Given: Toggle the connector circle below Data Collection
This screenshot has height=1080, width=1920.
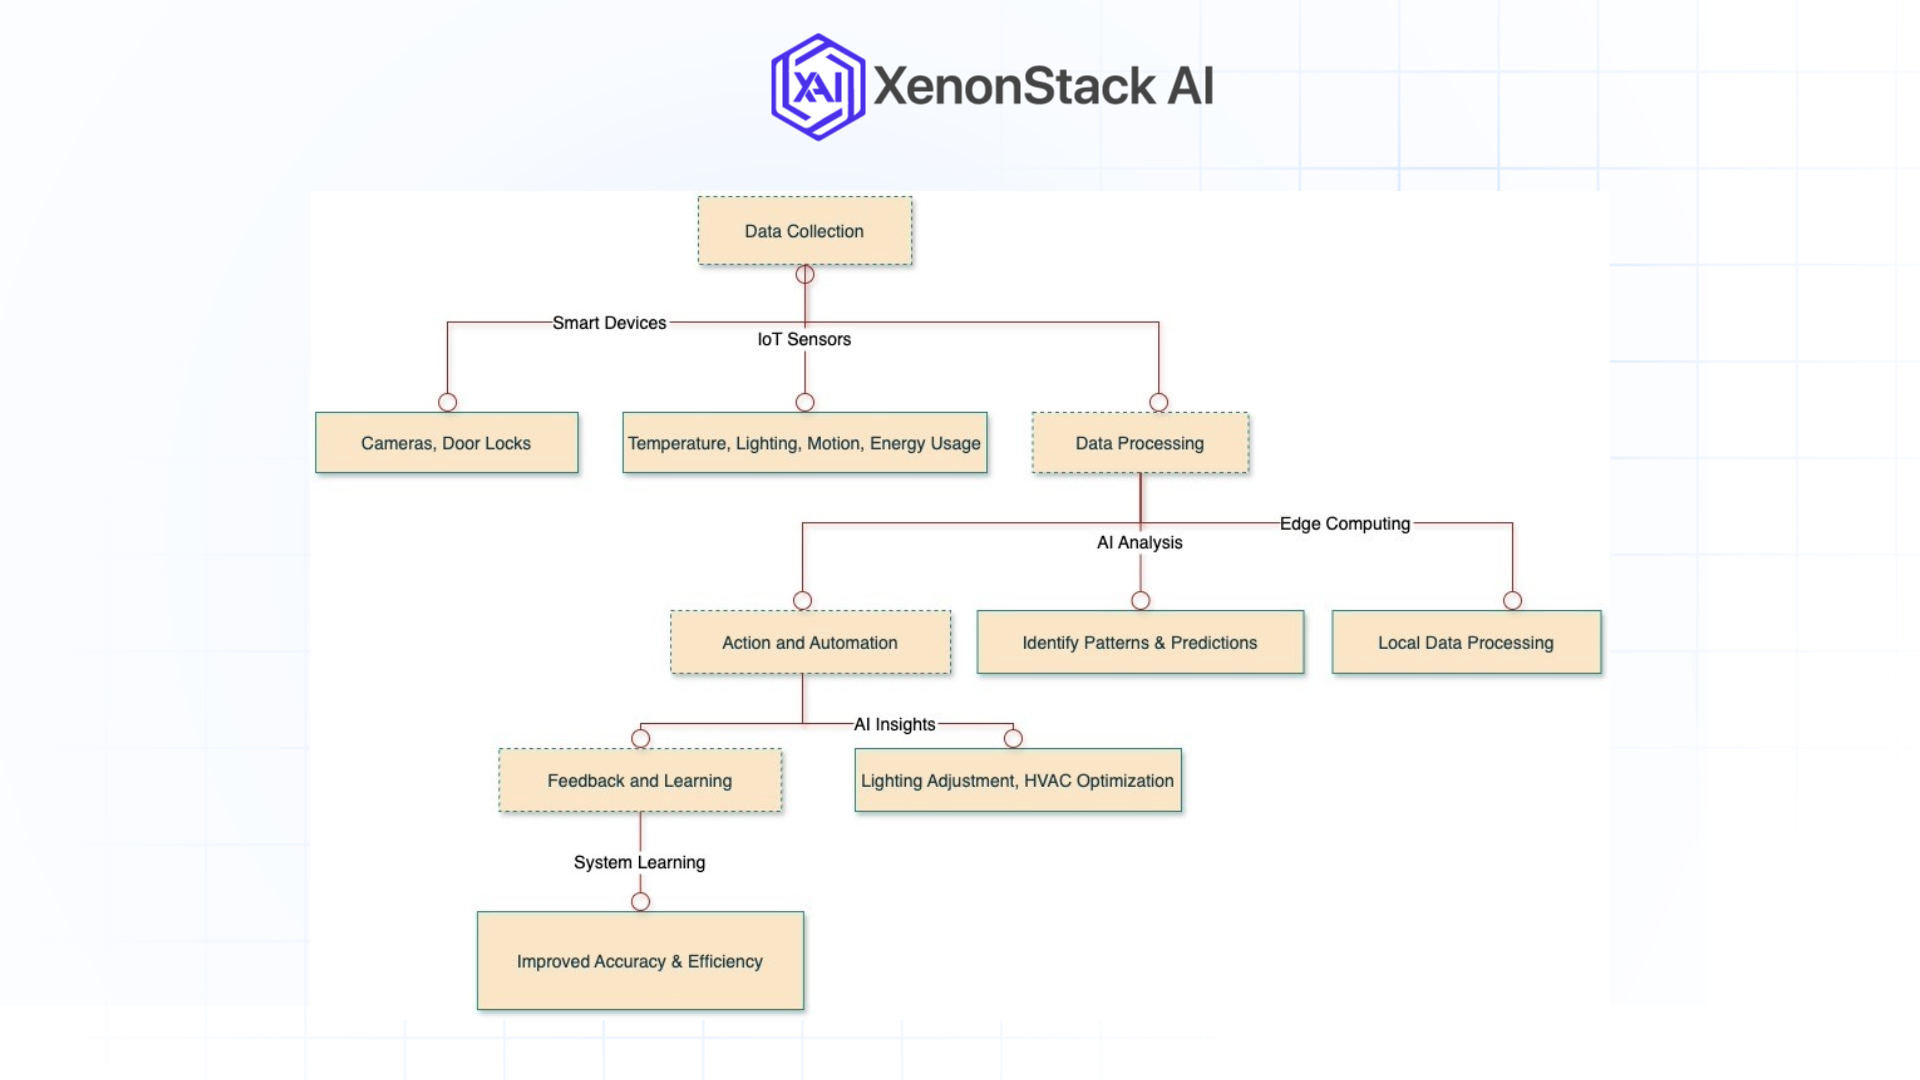Looking at the screenshot, I should [x=804, y=274].
